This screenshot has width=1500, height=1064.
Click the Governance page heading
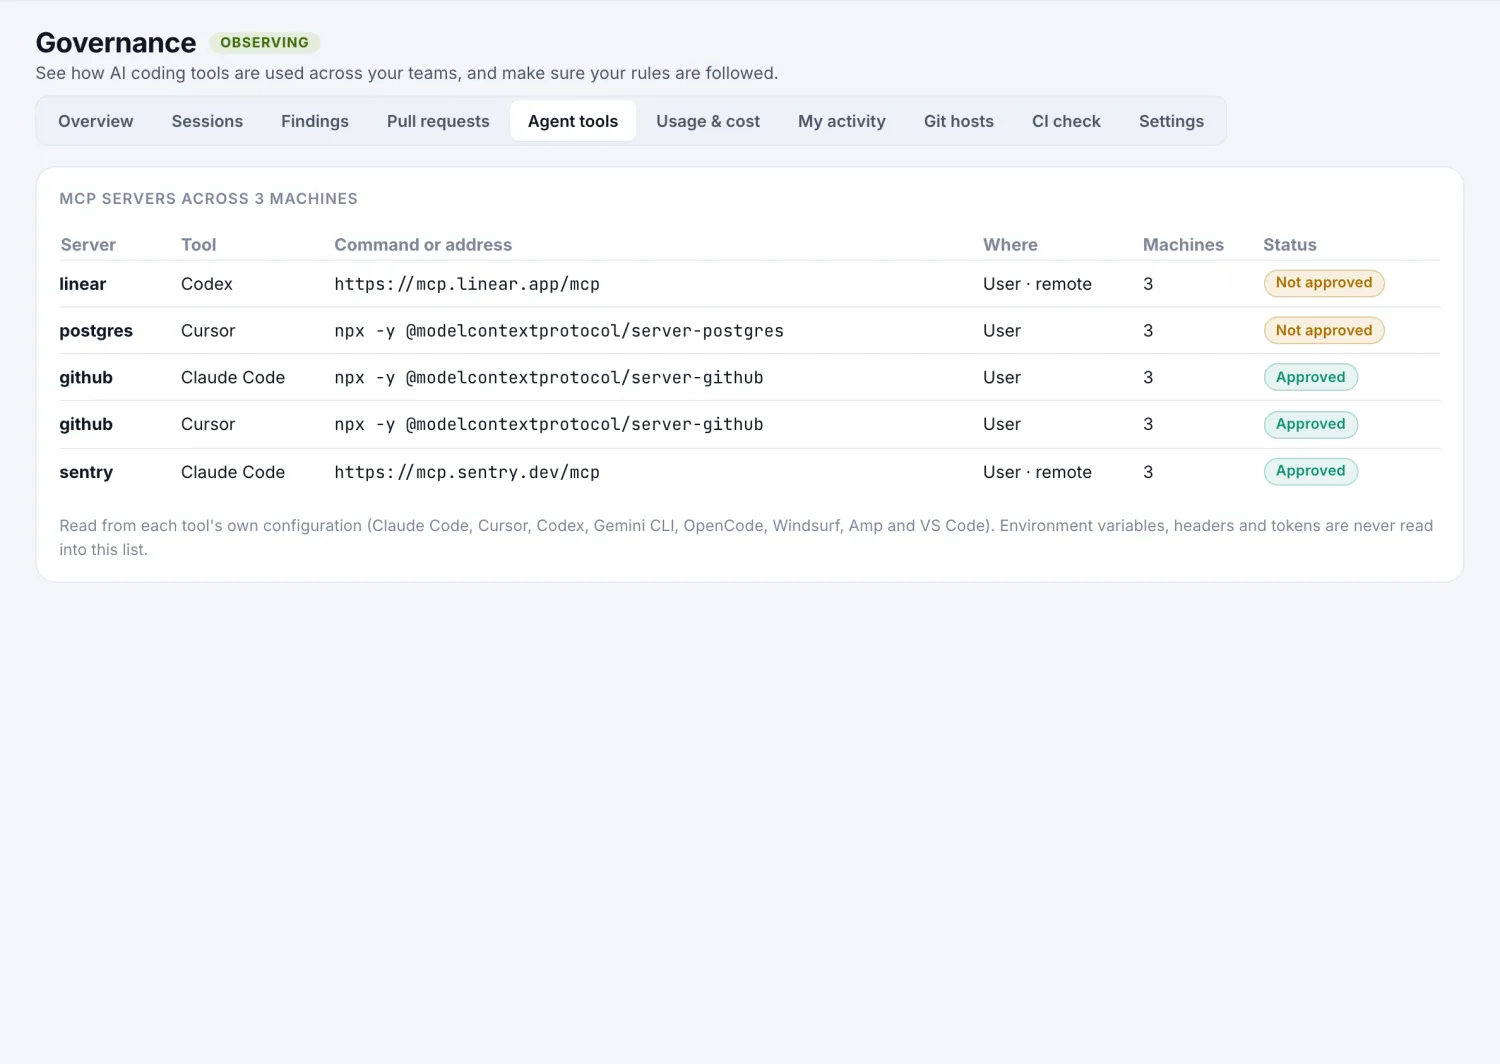tap(116, 43)
